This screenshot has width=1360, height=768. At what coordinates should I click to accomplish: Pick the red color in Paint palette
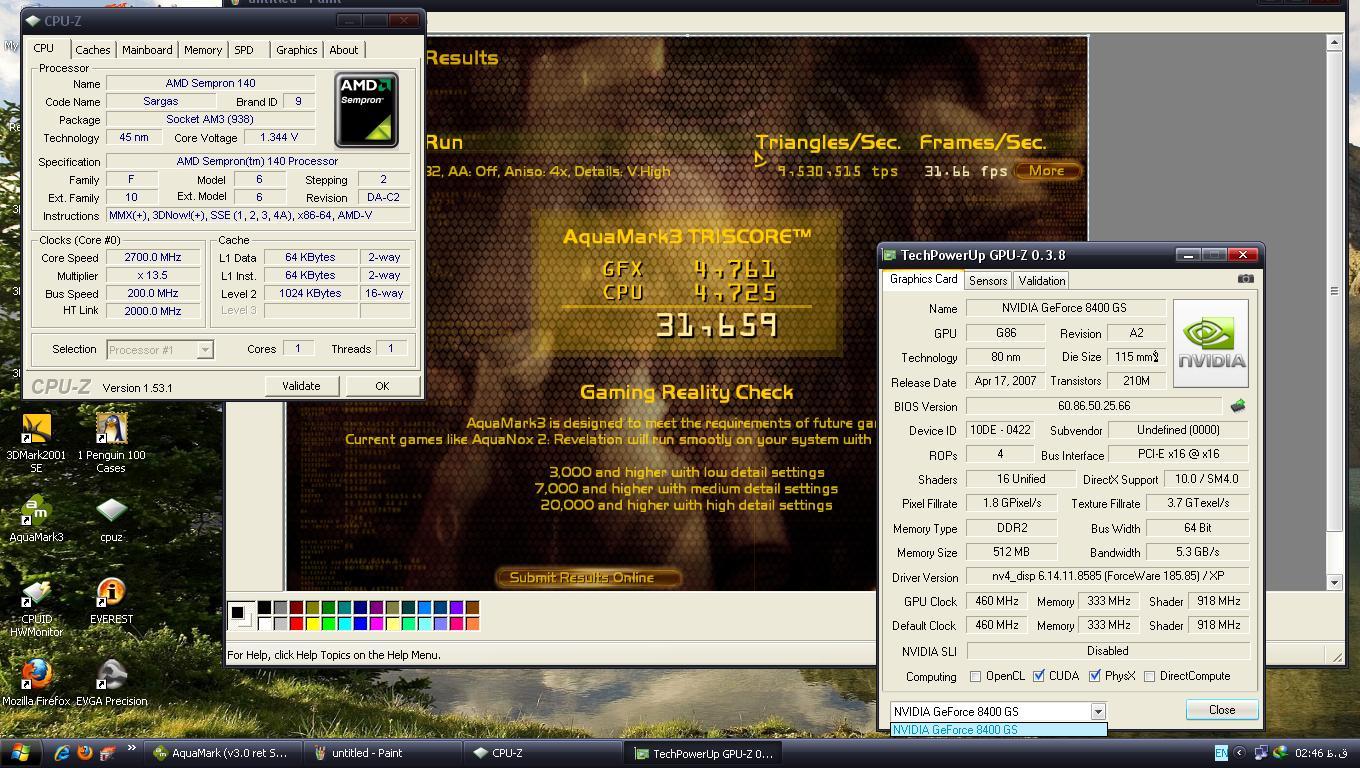coord(296,624)
